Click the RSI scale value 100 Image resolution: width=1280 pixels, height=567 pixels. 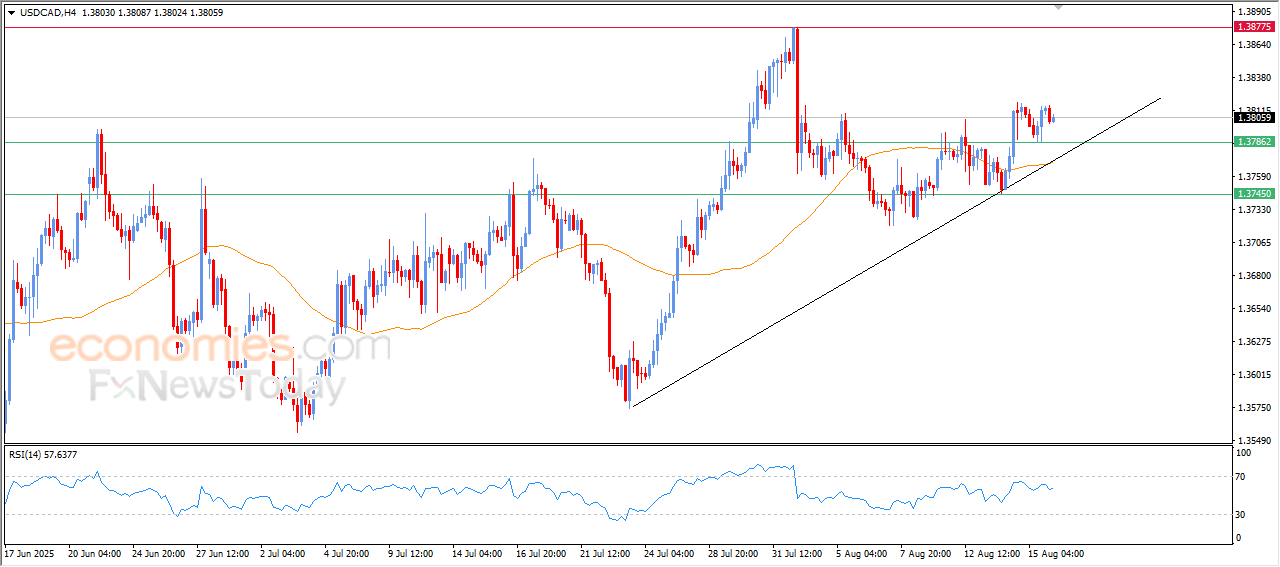pos(1244,453)
